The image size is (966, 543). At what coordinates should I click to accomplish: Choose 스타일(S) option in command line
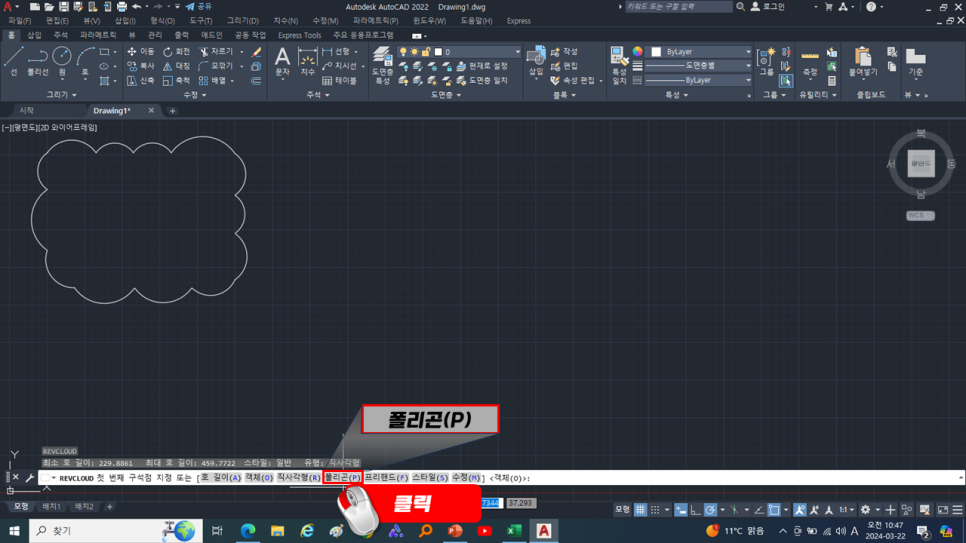pyautogui.click(x=429, y=478)
